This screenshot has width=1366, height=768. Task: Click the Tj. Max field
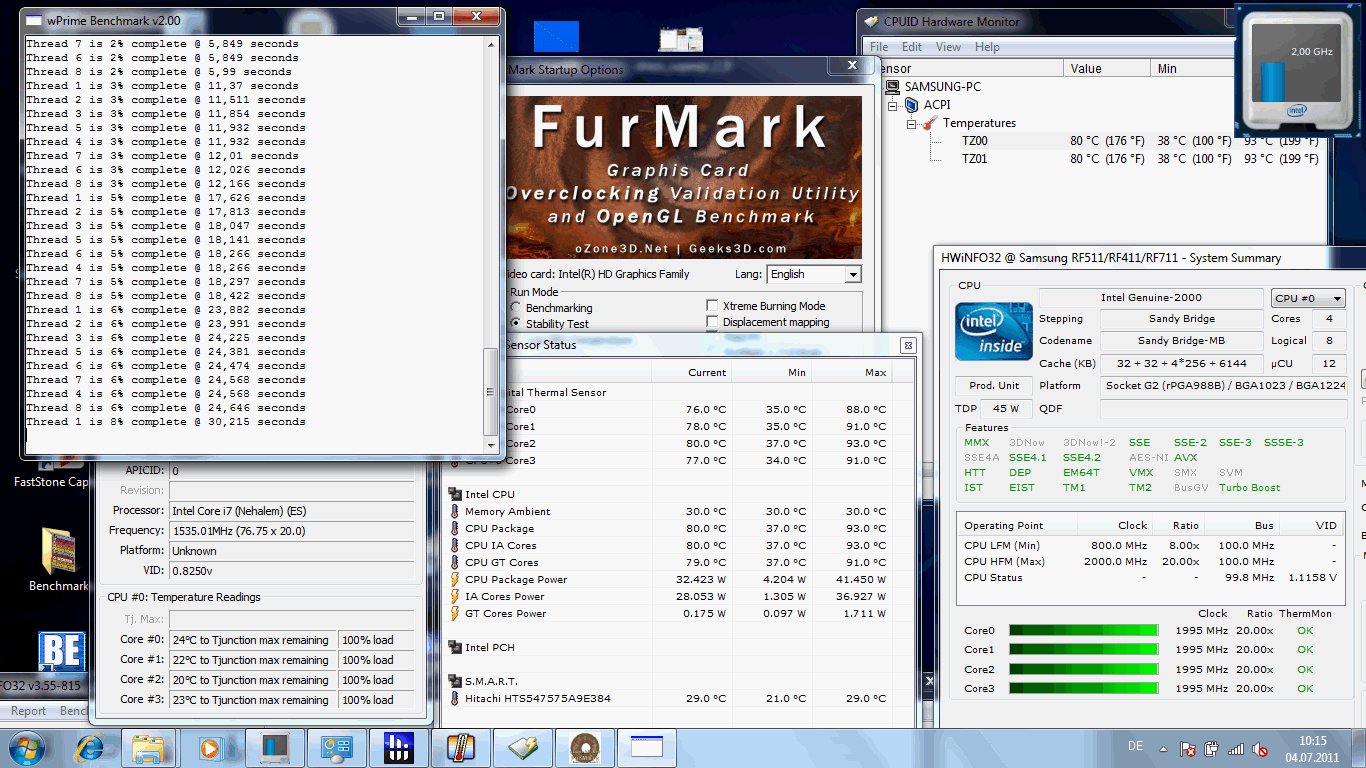tap(291, 619)
